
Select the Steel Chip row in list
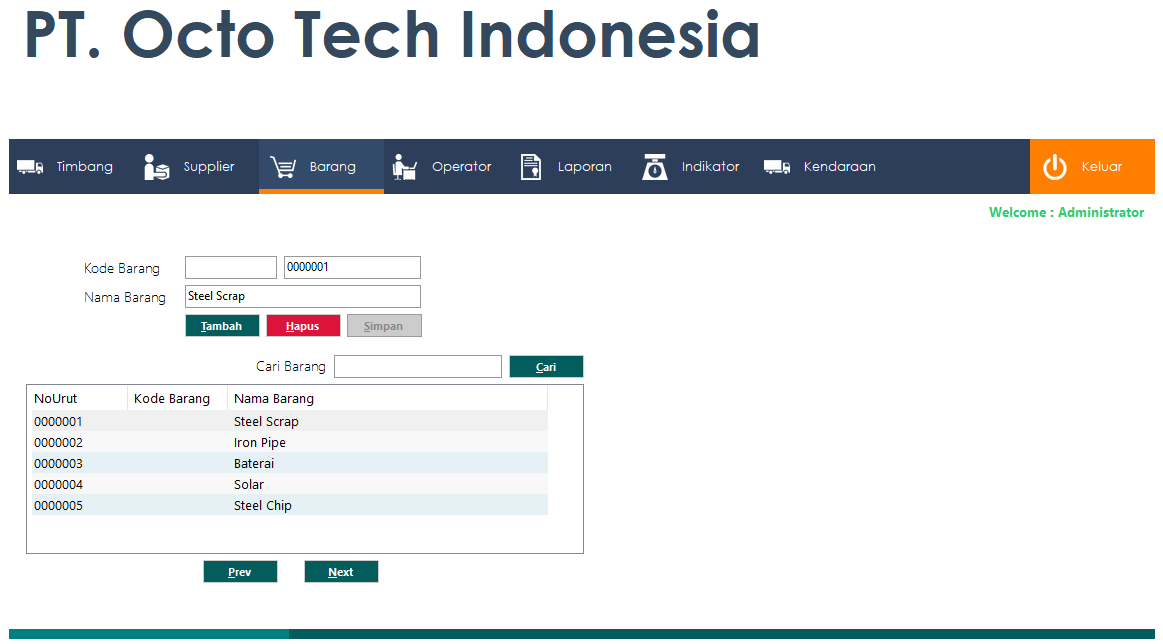tap(289, 505)
